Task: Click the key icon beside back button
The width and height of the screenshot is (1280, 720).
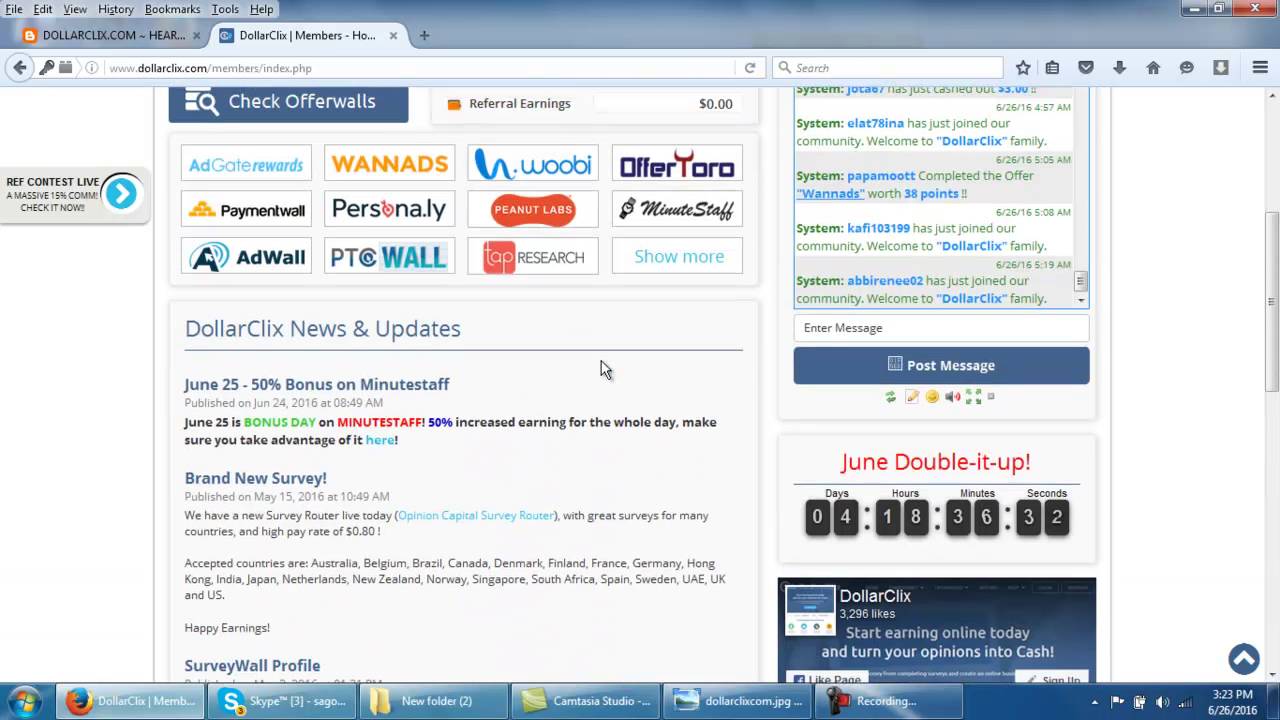Action: point(47,68)
